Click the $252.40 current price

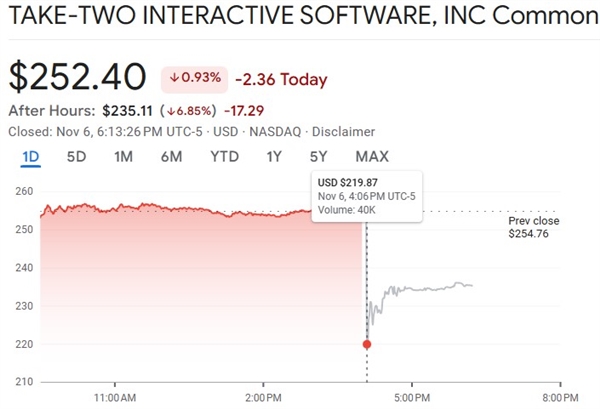(78, 78)
